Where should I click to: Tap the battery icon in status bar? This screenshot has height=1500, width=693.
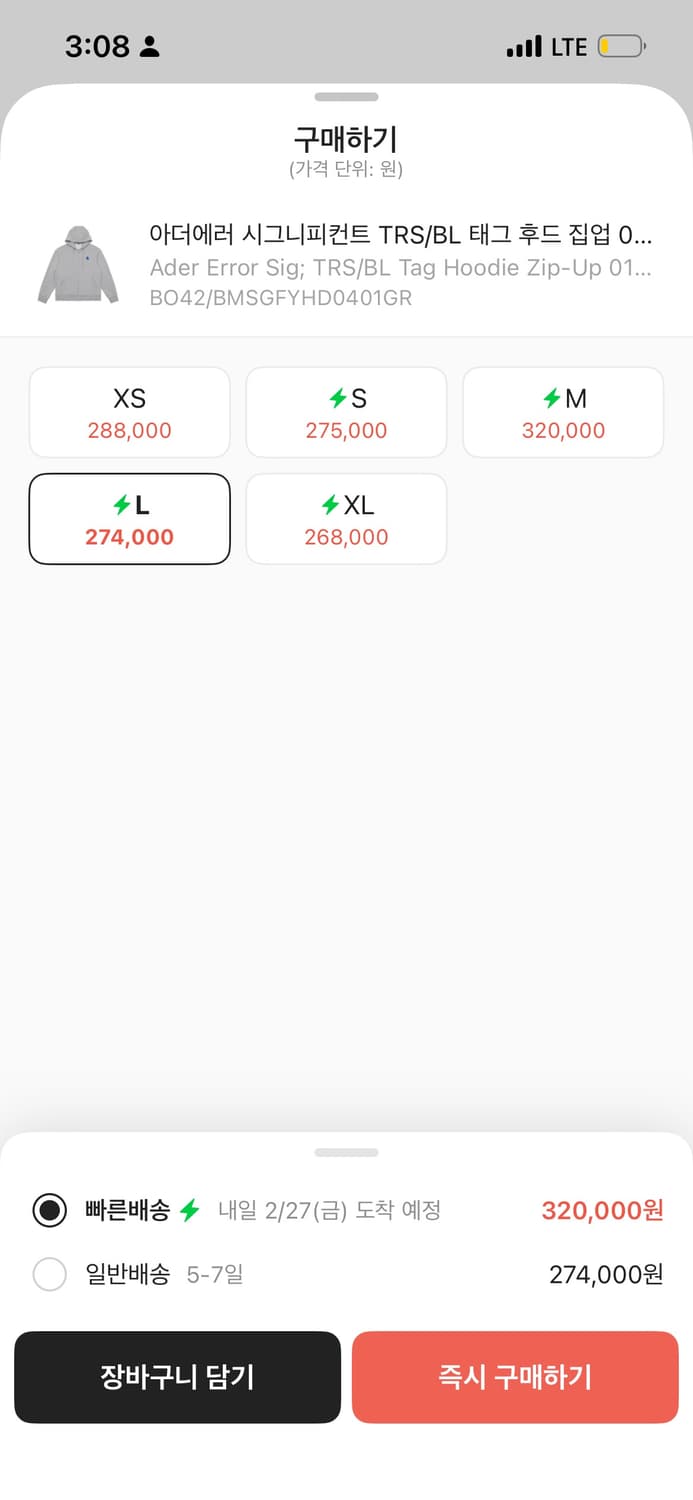click(621, 46)
